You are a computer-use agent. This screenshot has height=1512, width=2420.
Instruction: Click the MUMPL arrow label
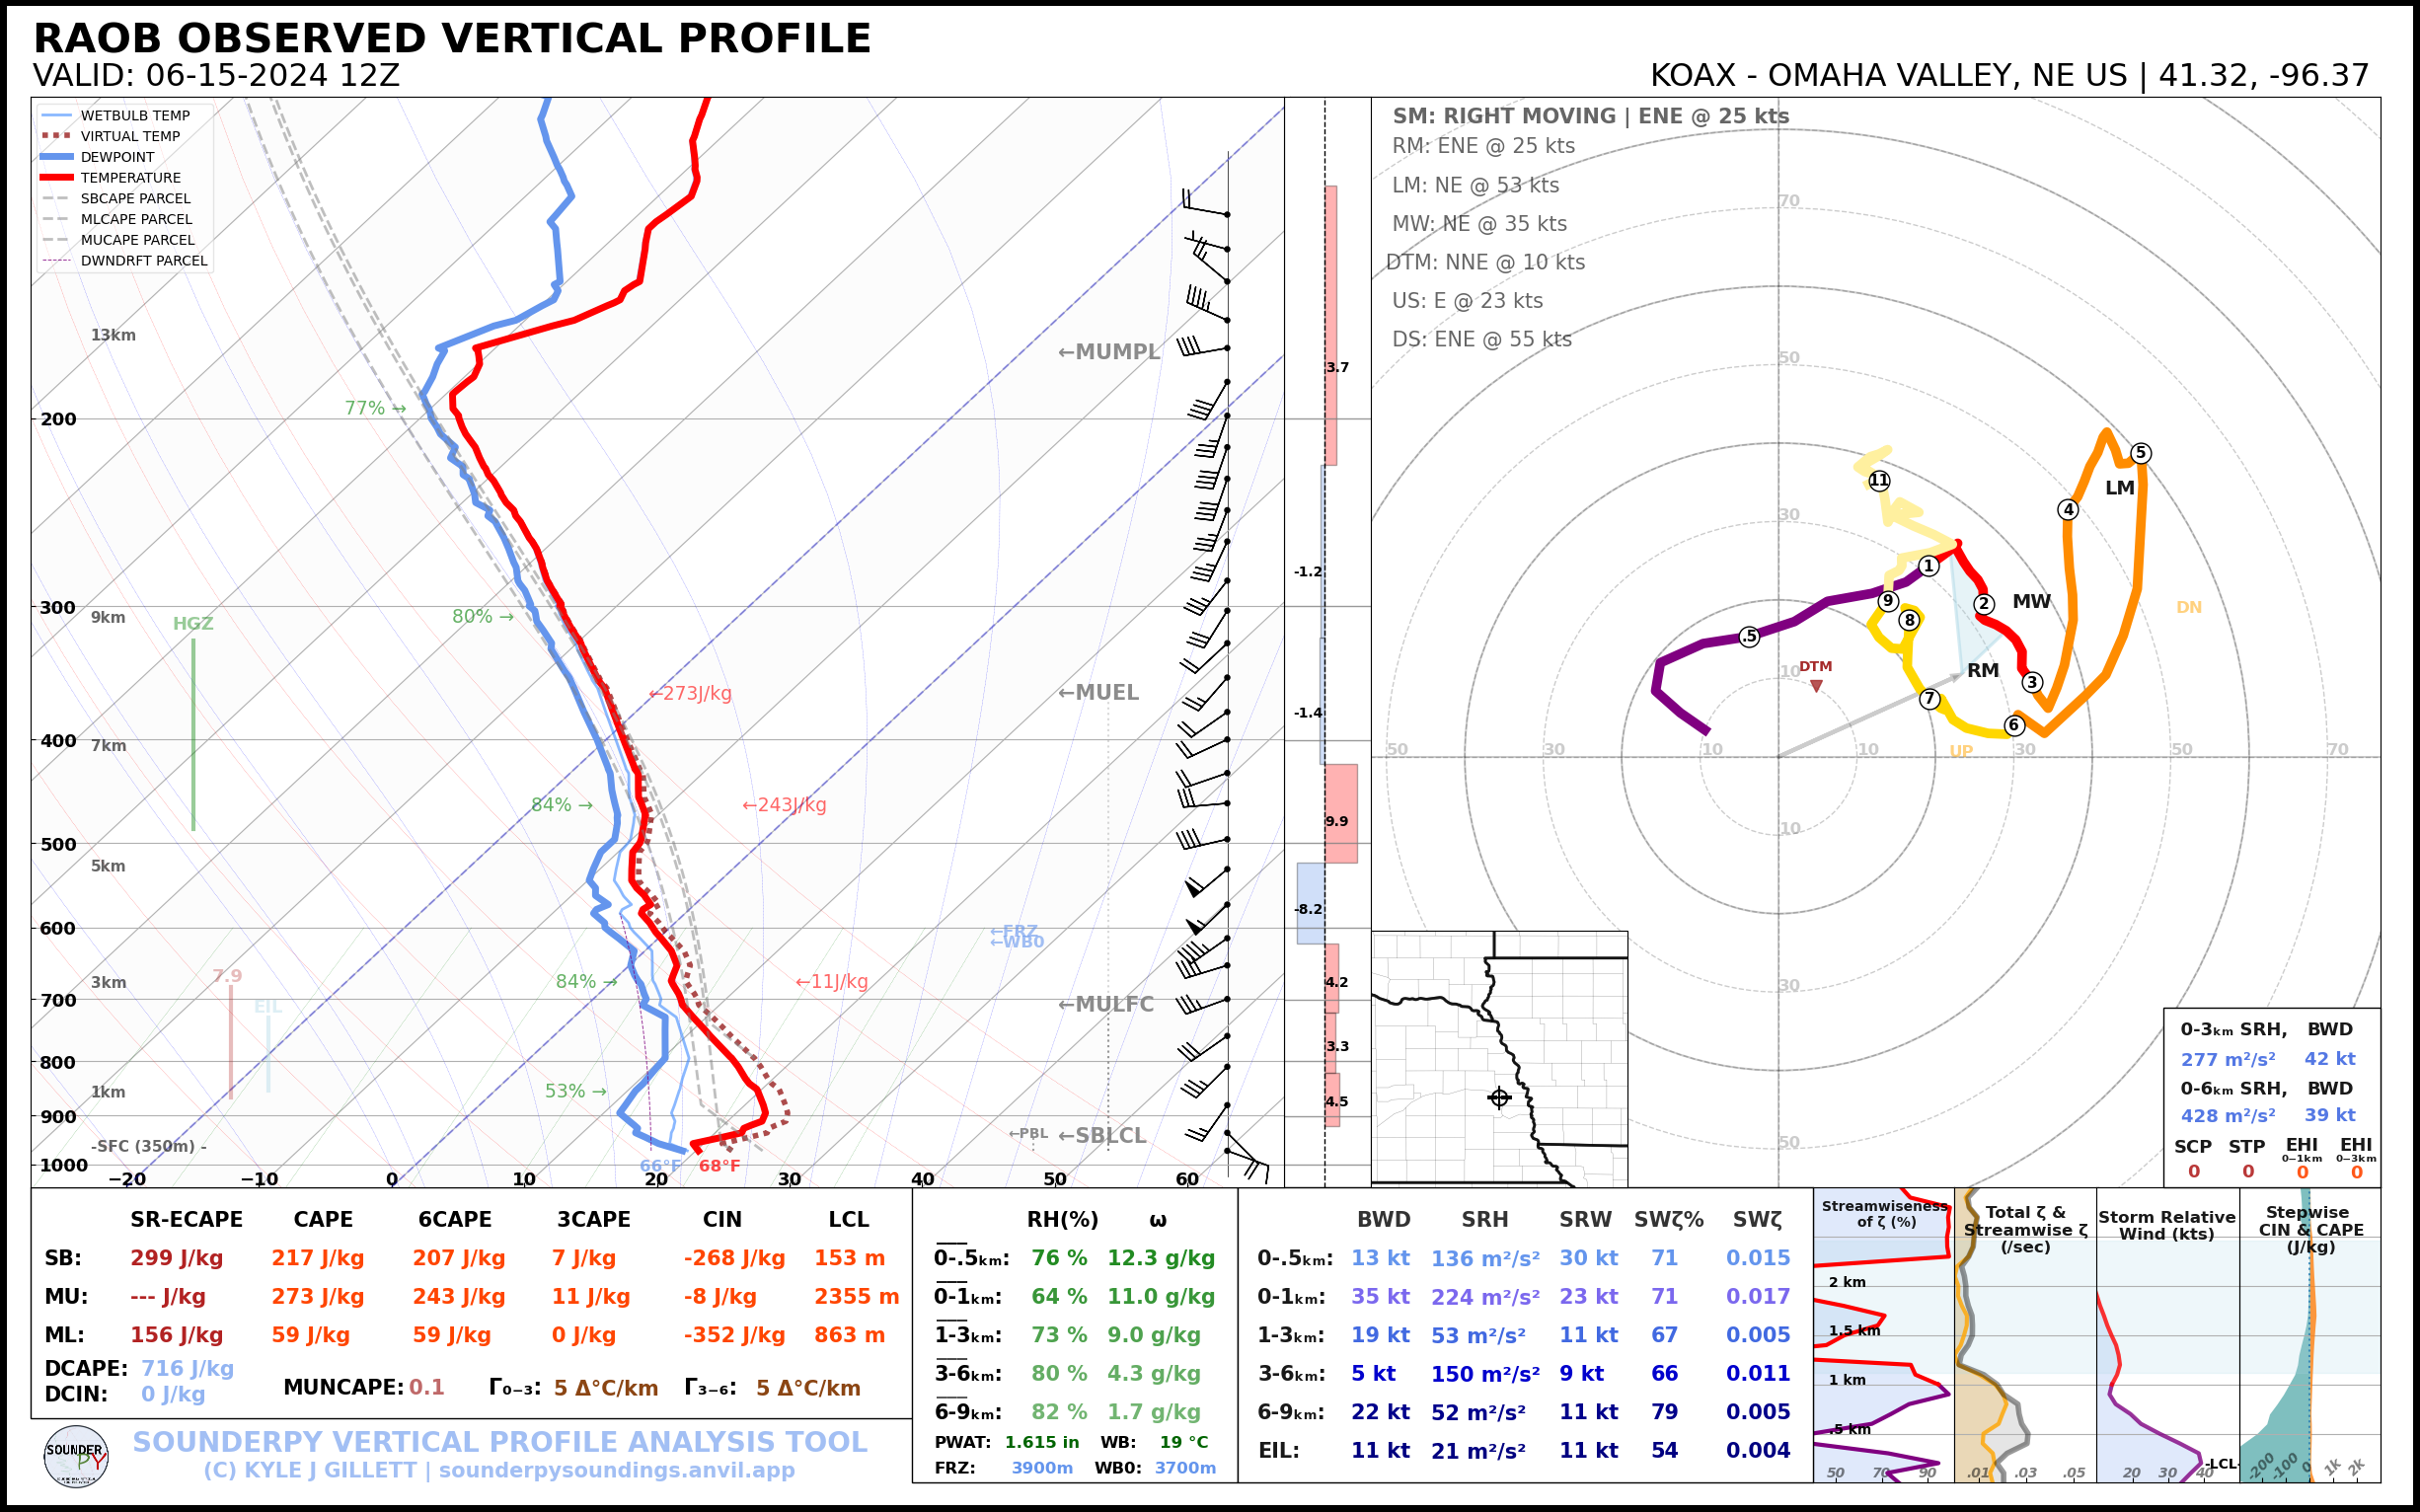click(x=1108, y=352)
